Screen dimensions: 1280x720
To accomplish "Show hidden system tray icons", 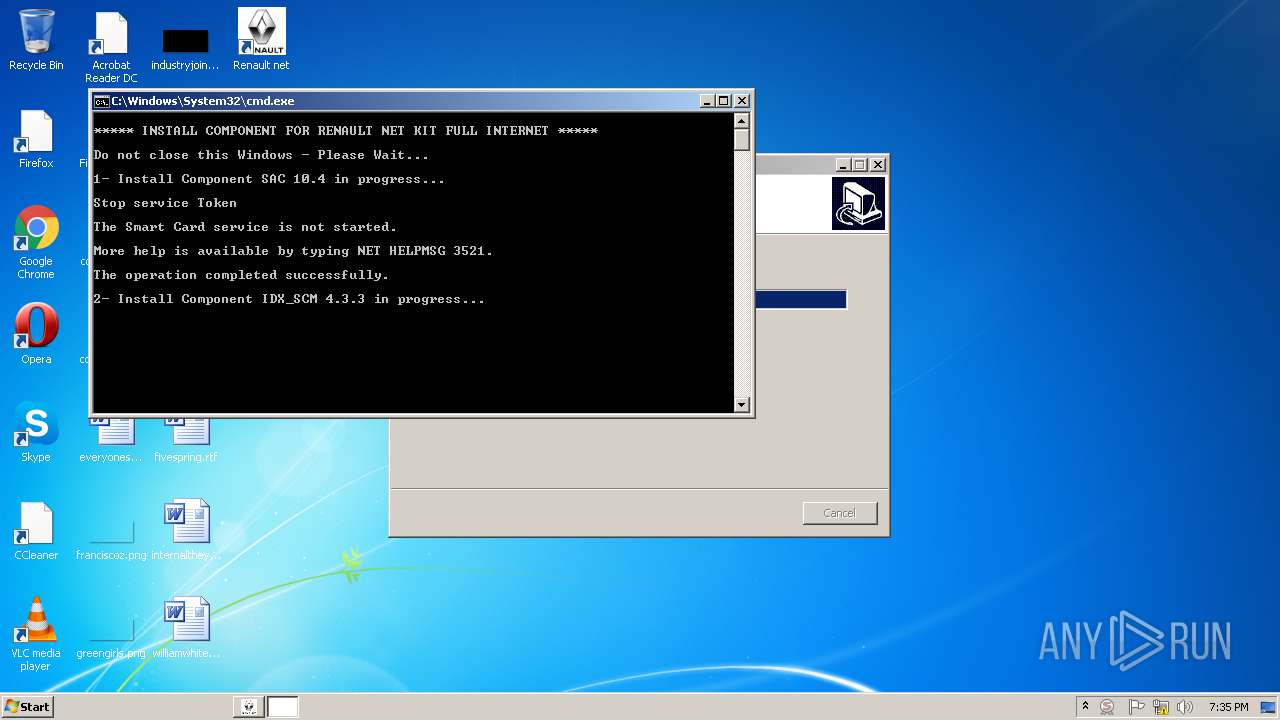I will 1085,707.
